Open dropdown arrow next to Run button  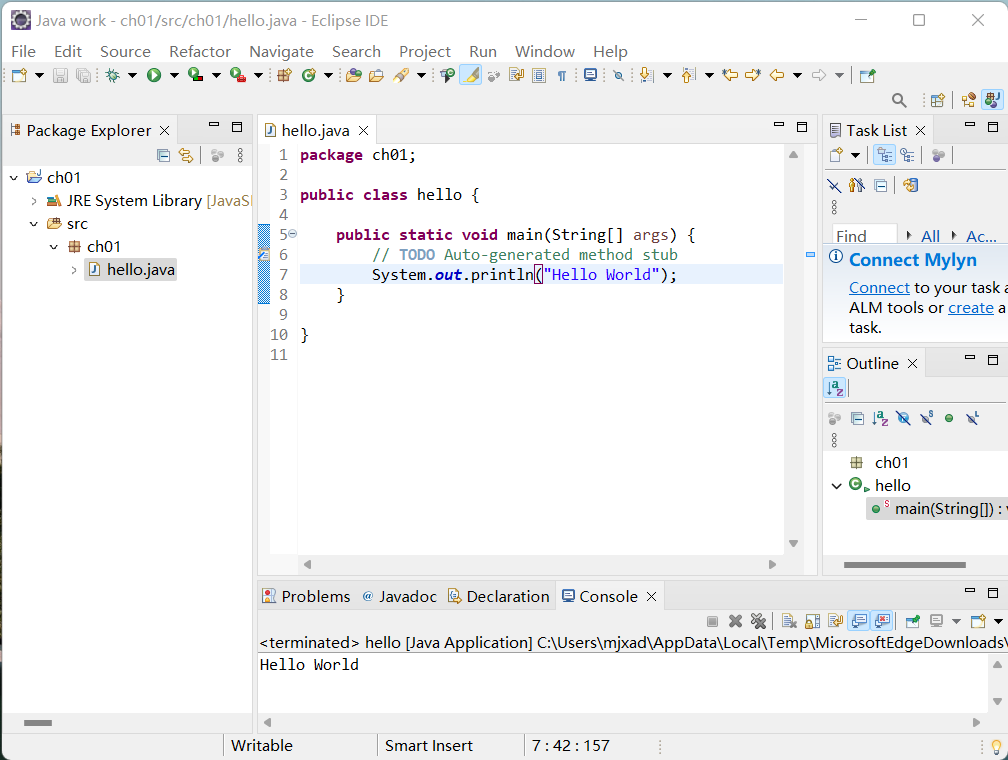click(174, 75)
